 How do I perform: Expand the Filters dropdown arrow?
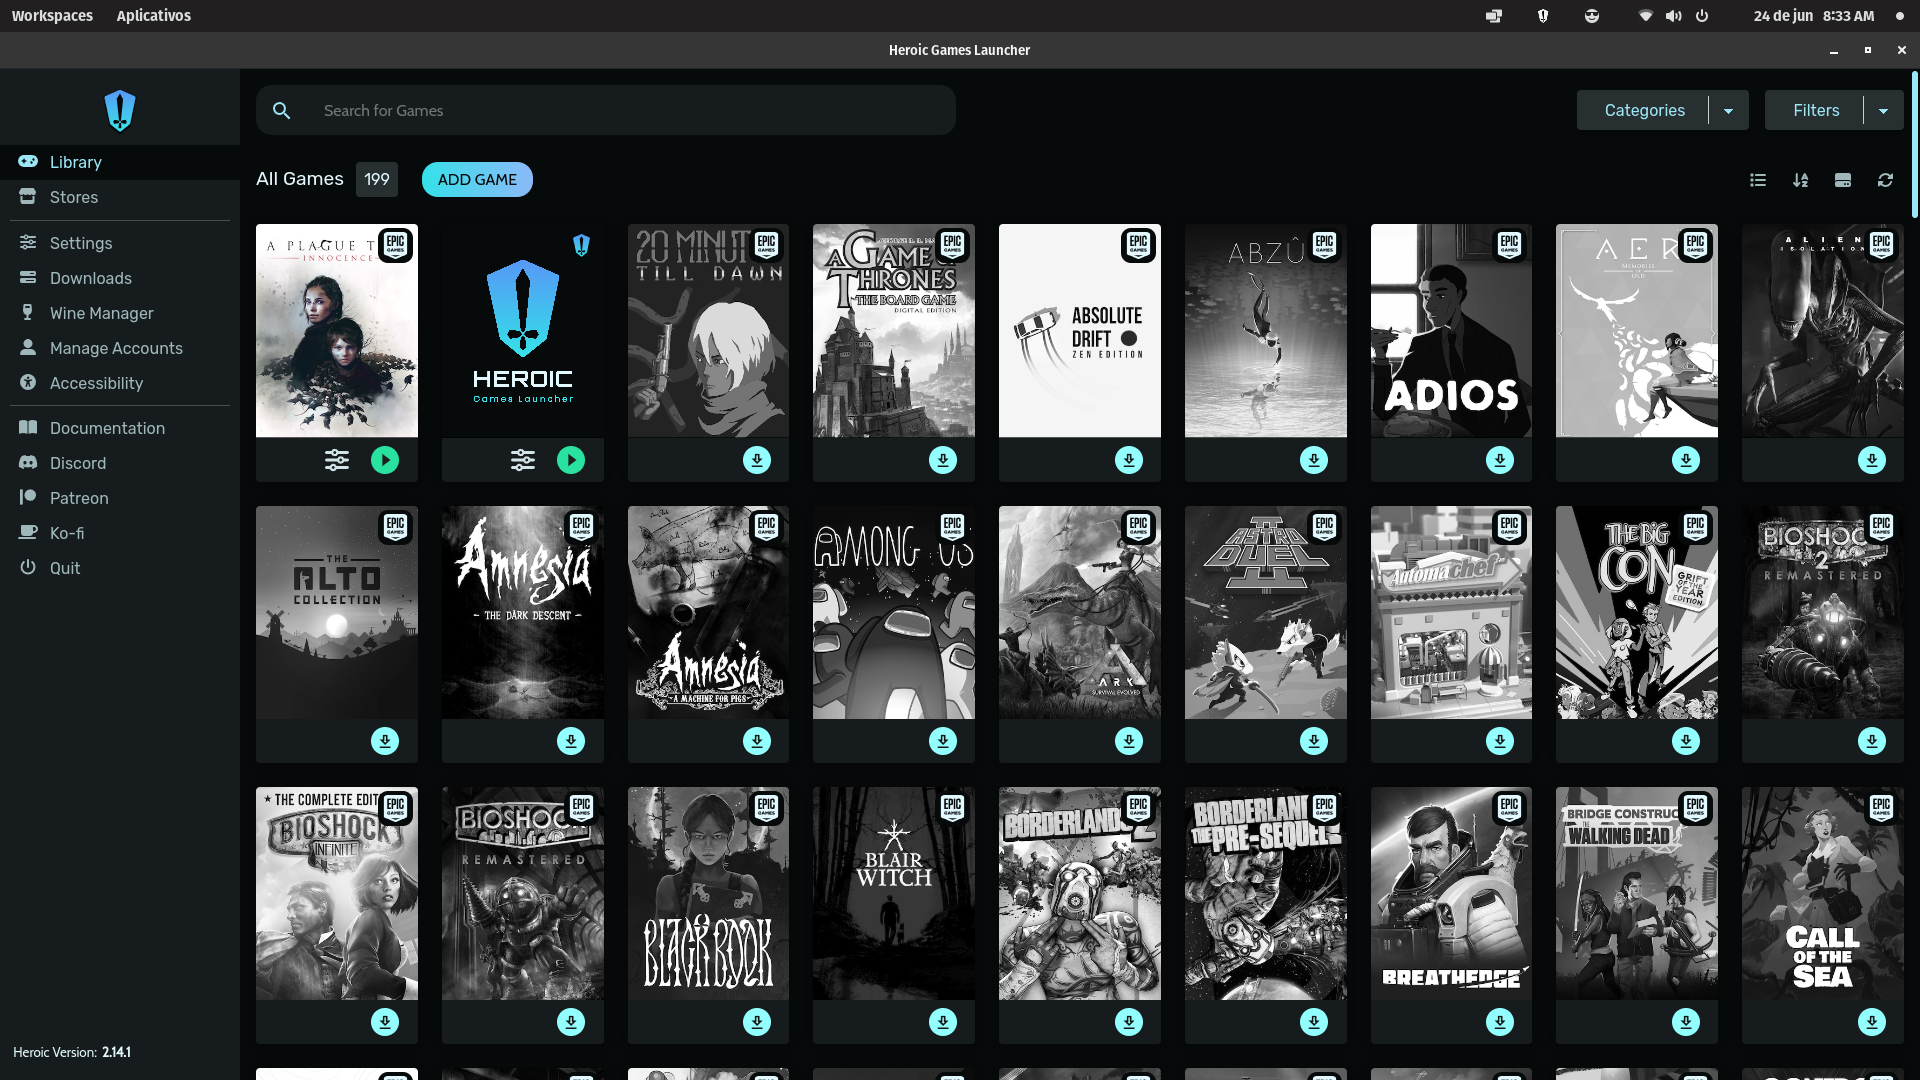click(1883, 111)
